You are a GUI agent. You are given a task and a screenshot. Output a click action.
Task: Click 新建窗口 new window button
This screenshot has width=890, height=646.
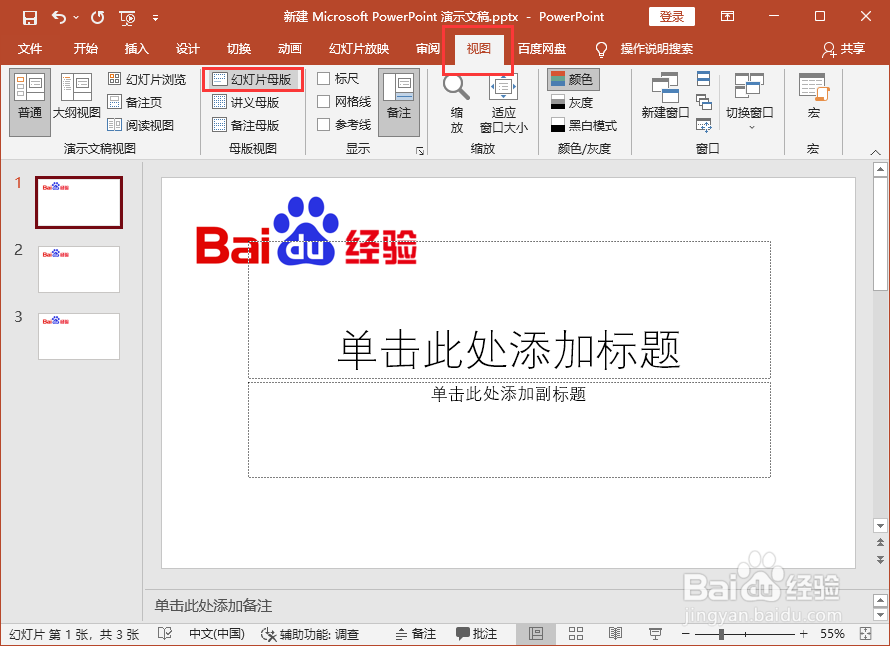click(665, 97)
